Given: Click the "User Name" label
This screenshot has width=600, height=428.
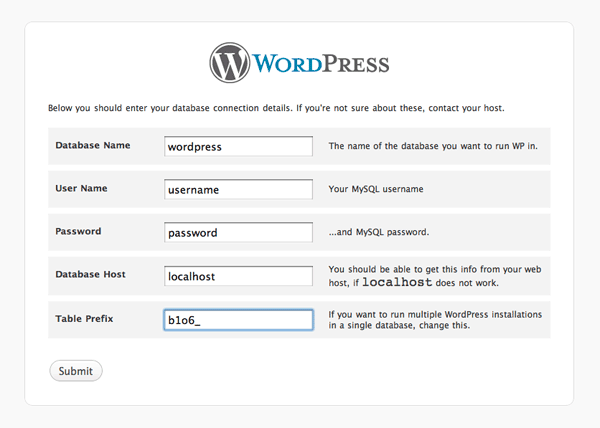Looking at the screenshot, I should pyautogui.click(x=82, y=188).
